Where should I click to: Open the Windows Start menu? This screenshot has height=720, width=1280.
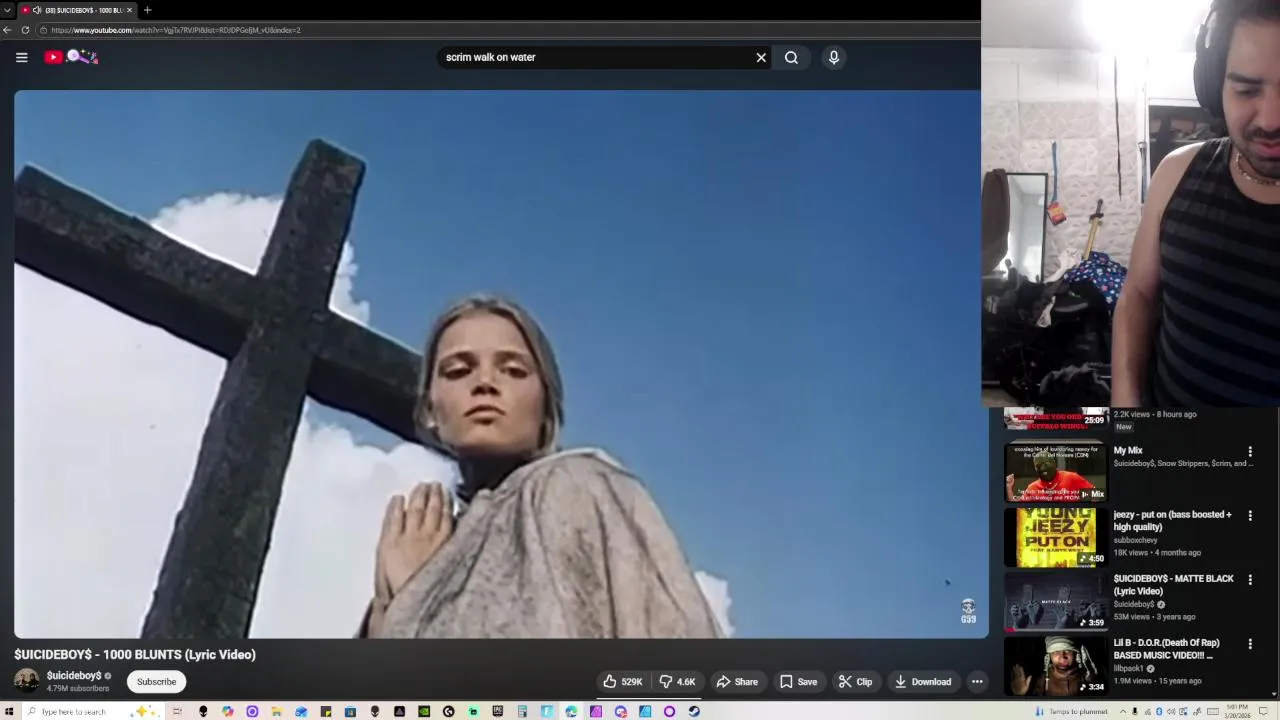tap(8, 711)
